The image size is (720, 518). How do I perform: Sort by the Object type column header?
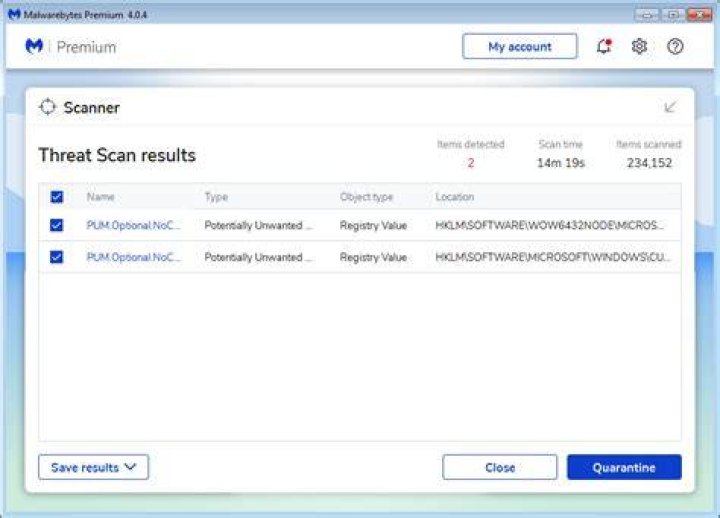coord(366,197)
